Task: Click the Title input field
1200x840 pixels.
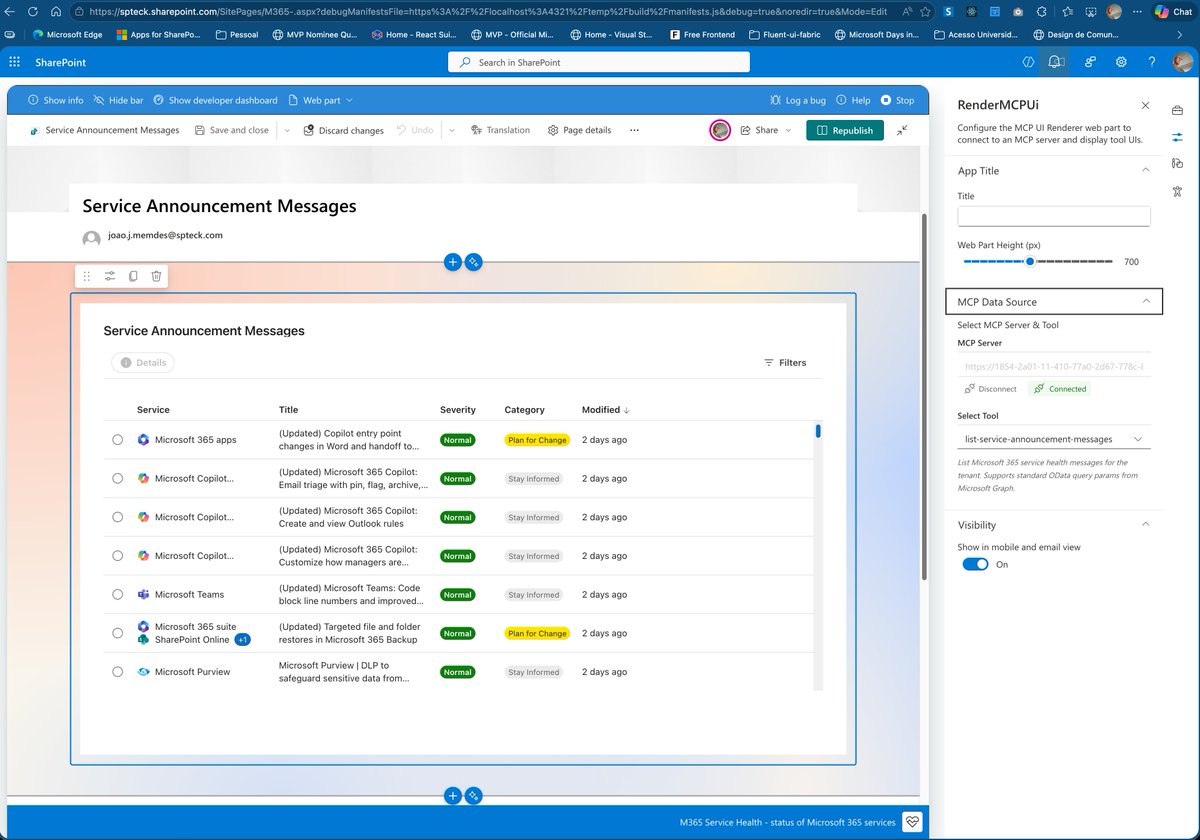Action: coord(1053,216)
